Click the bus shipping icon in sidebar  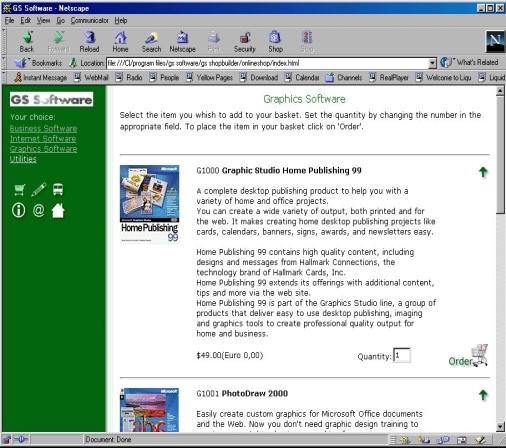point(58,189)
